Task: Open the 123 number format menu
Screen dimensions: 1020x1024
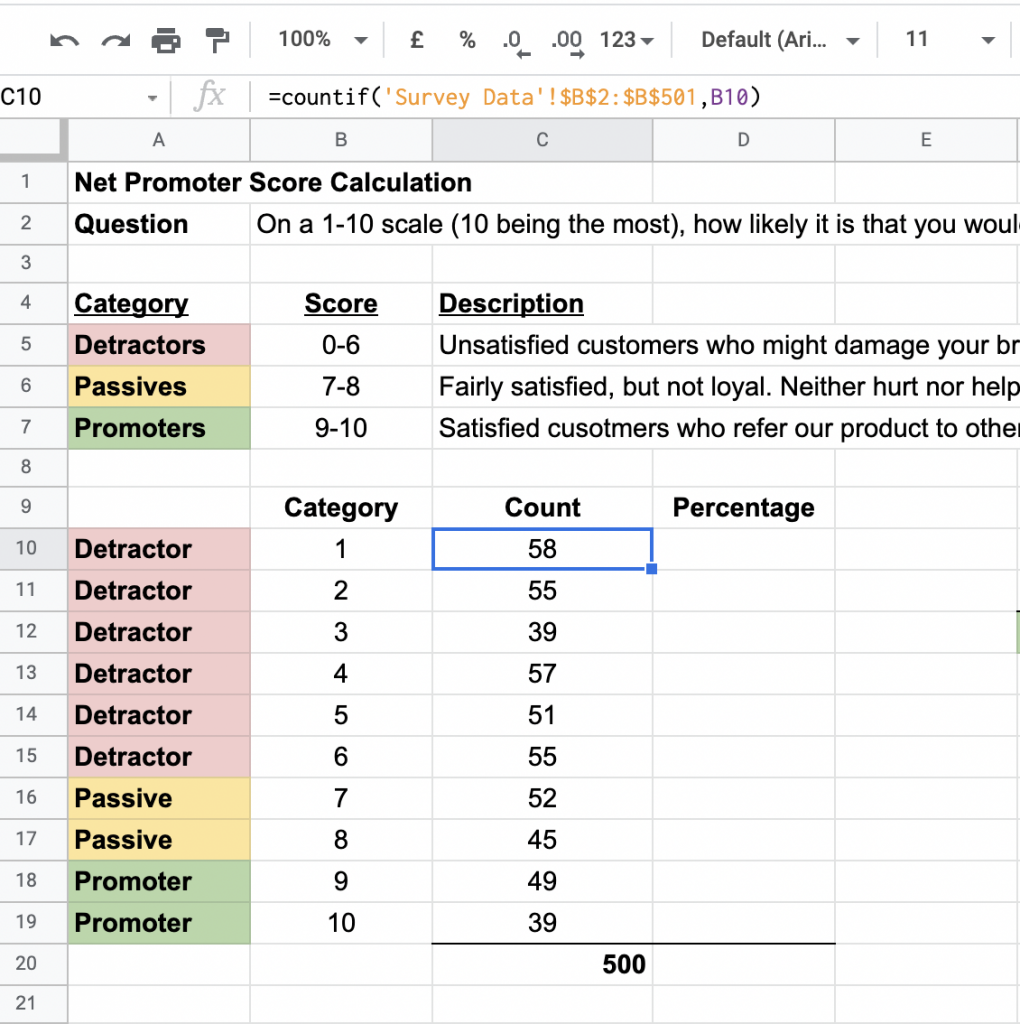Action: 625,40
